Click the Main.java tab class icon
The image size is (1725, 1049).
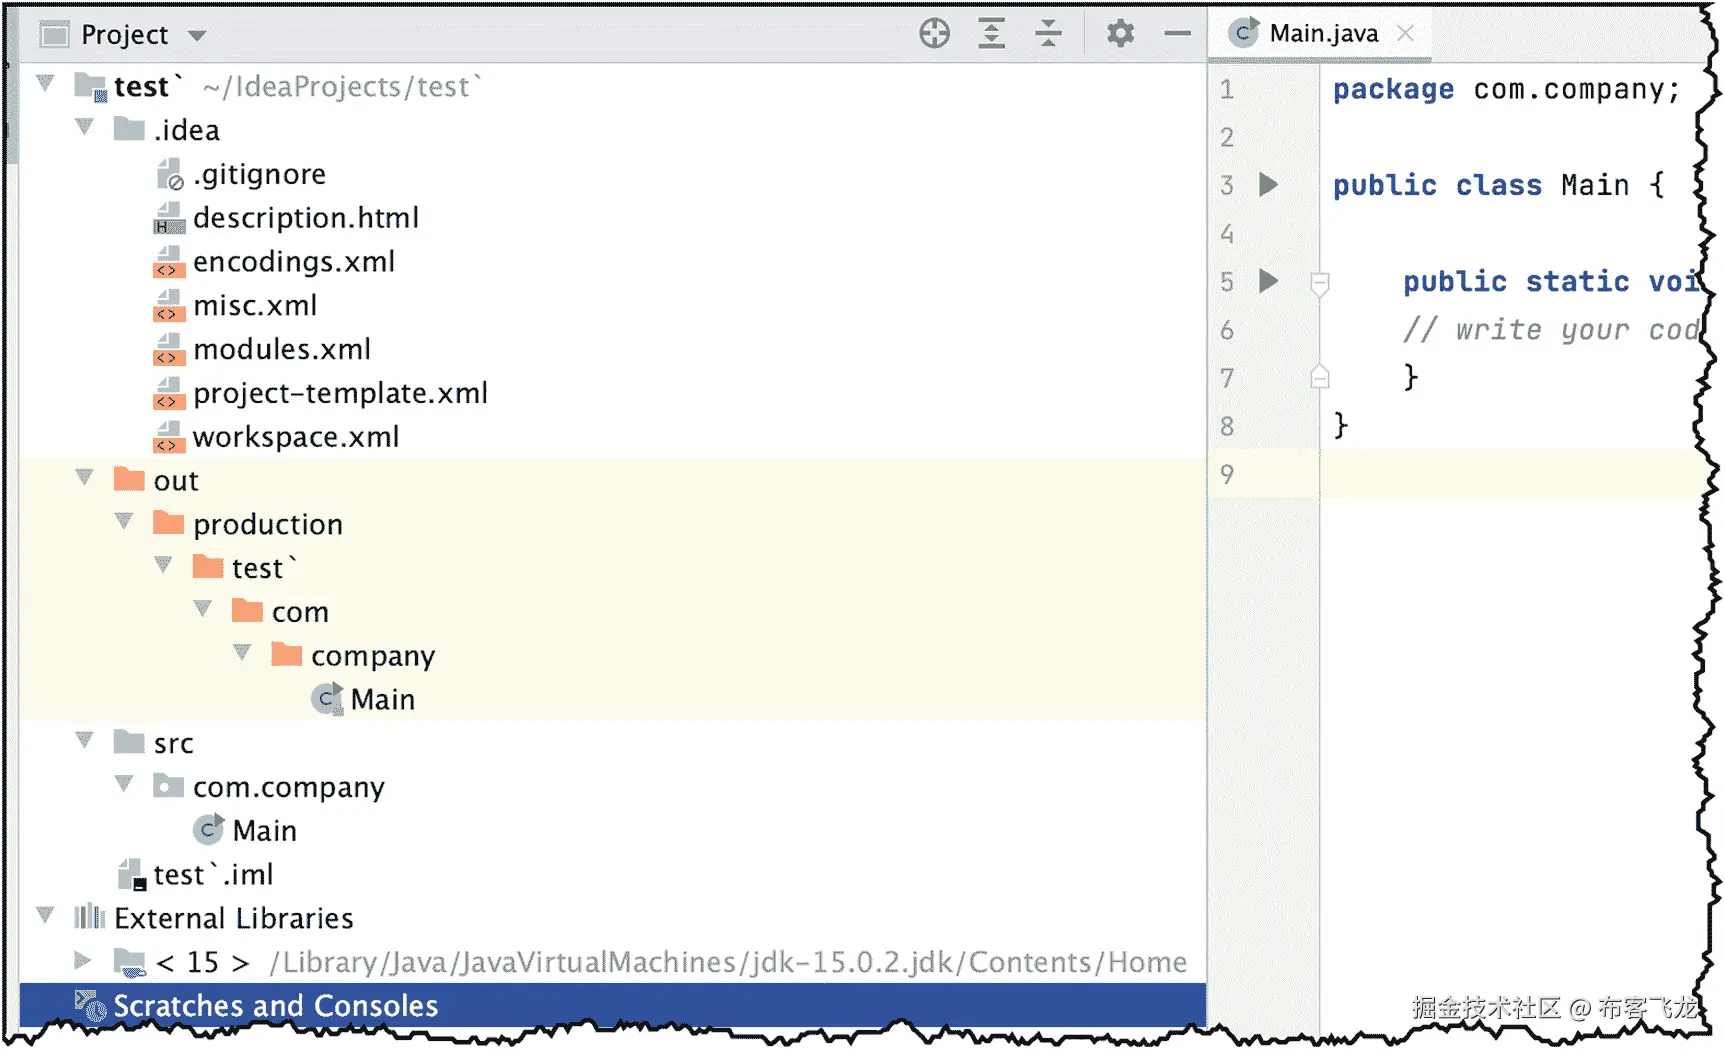click(x=1243, y=33)
